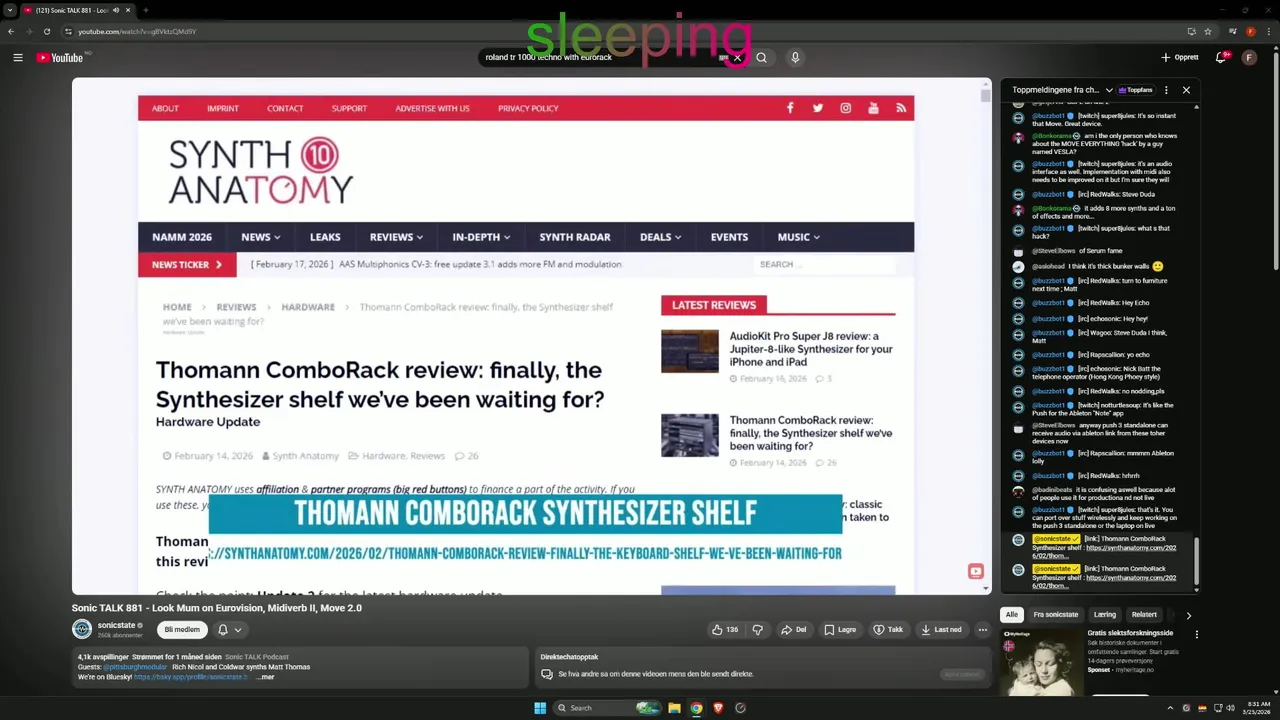Image resolution: width=1280 pixels, height=720 pixels.
Task: Open more actions ellipsis under video
Action: click(x=983, y=630)
